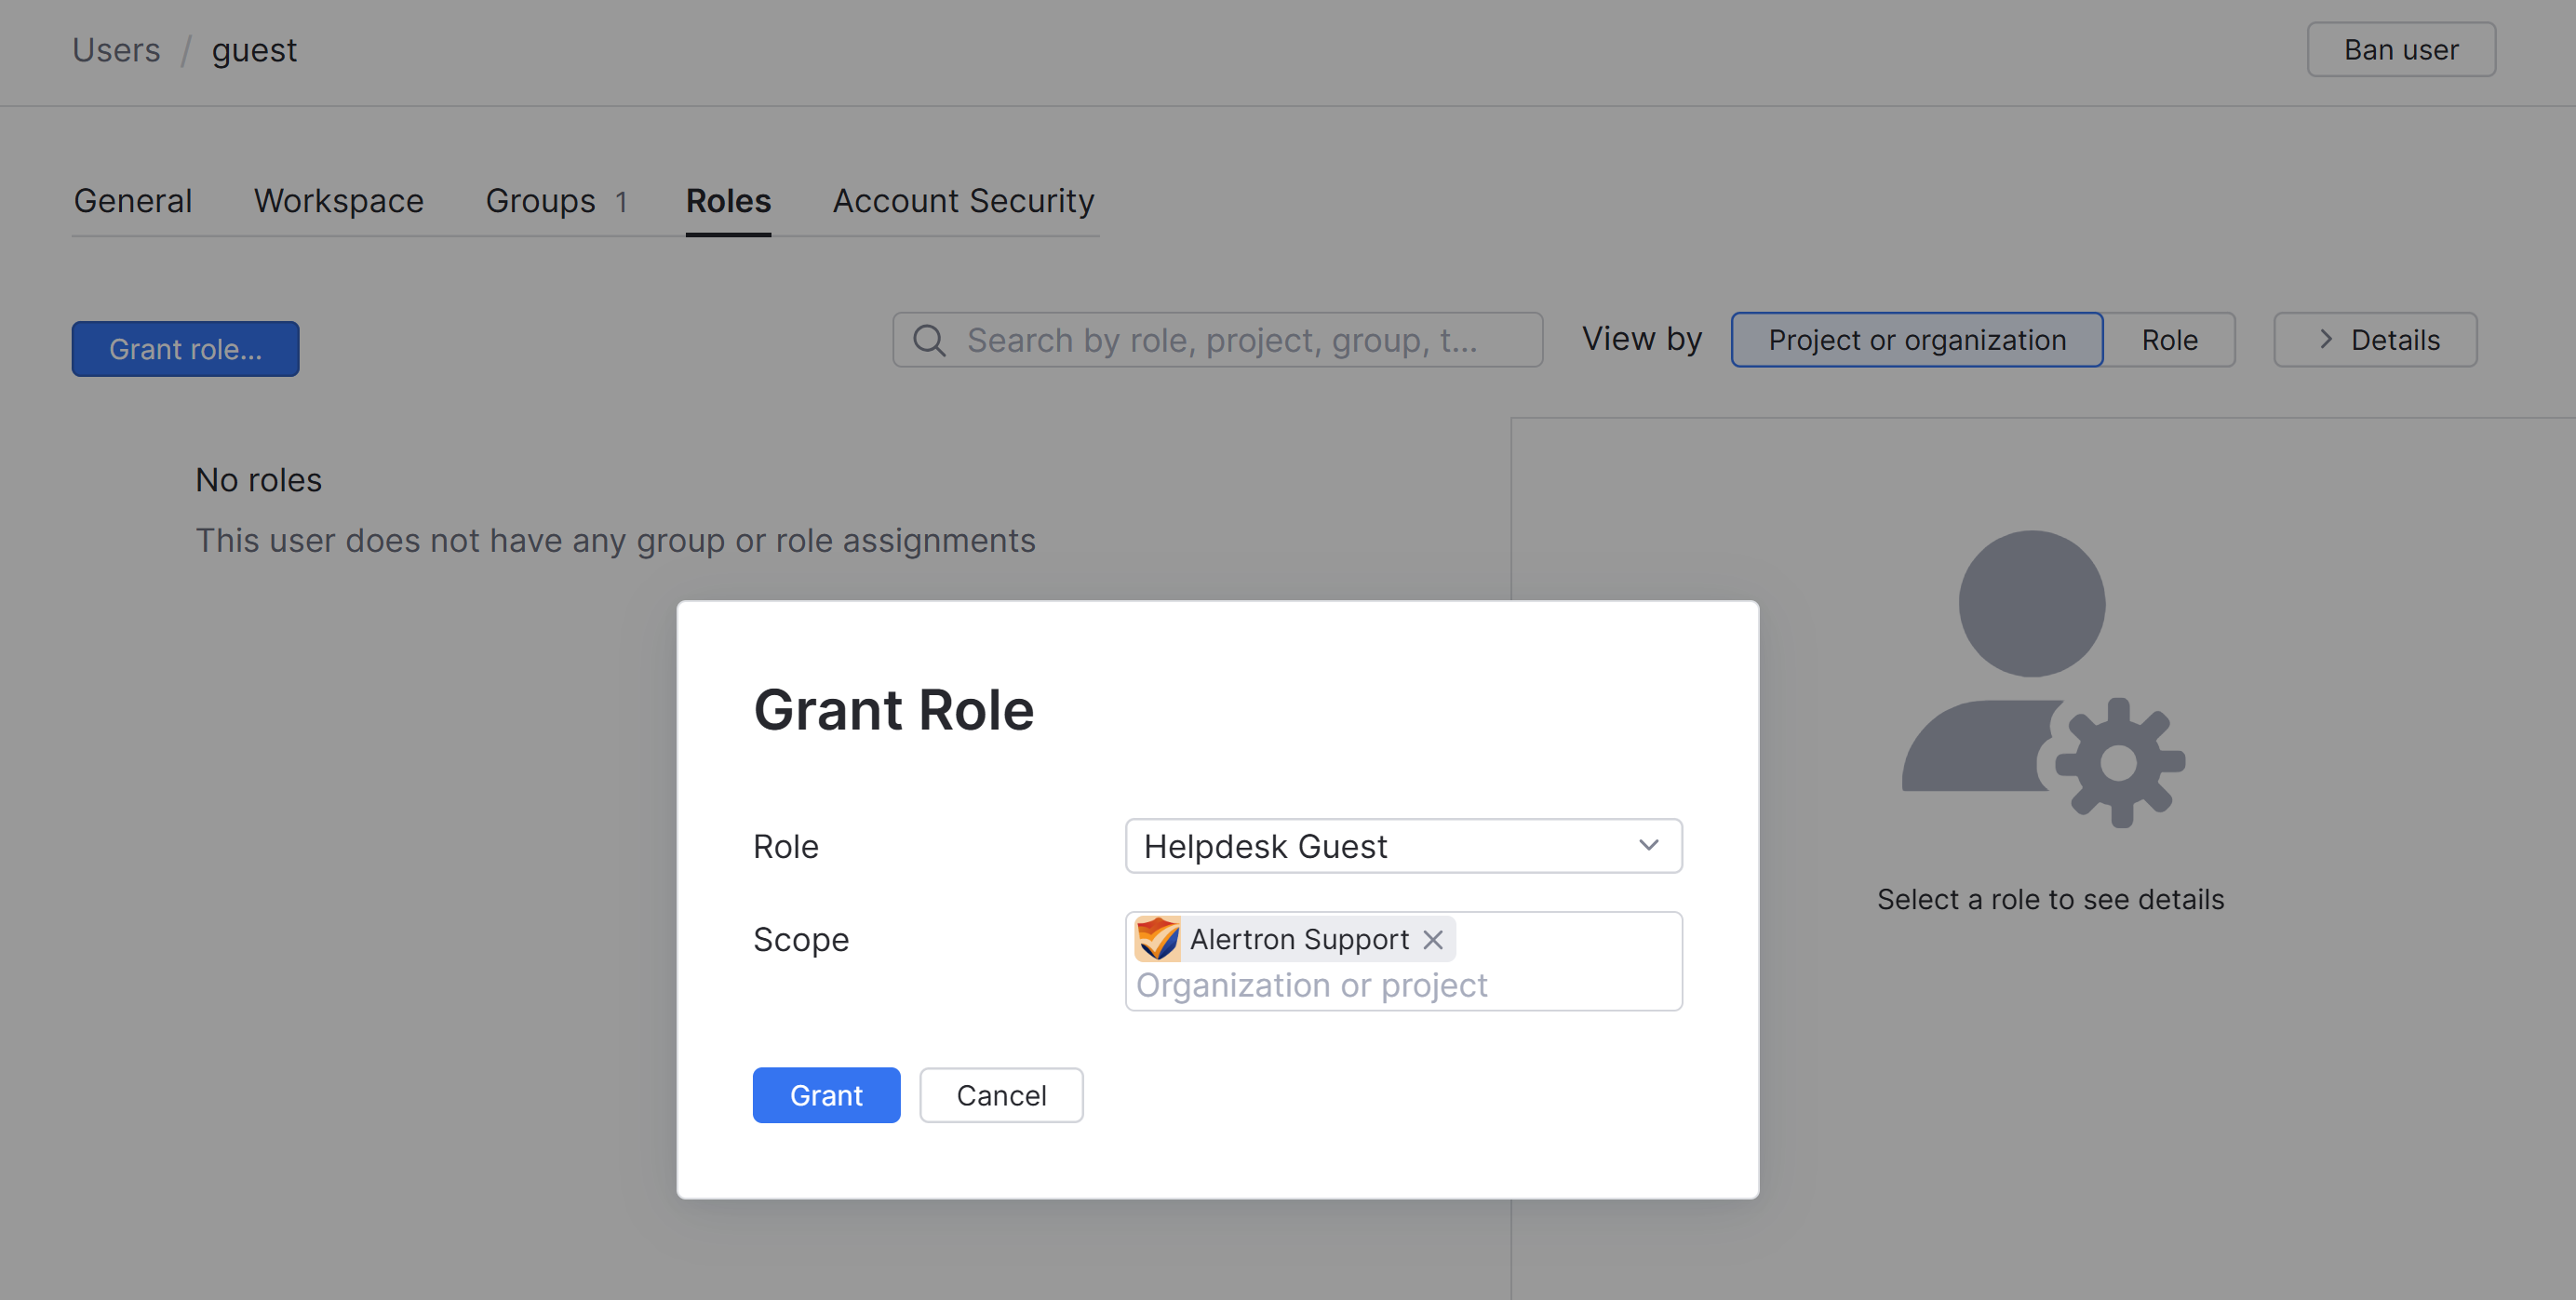Click the search magnifier icon
This screenshot has width=2576, height=1300.
tap(929, 340)
